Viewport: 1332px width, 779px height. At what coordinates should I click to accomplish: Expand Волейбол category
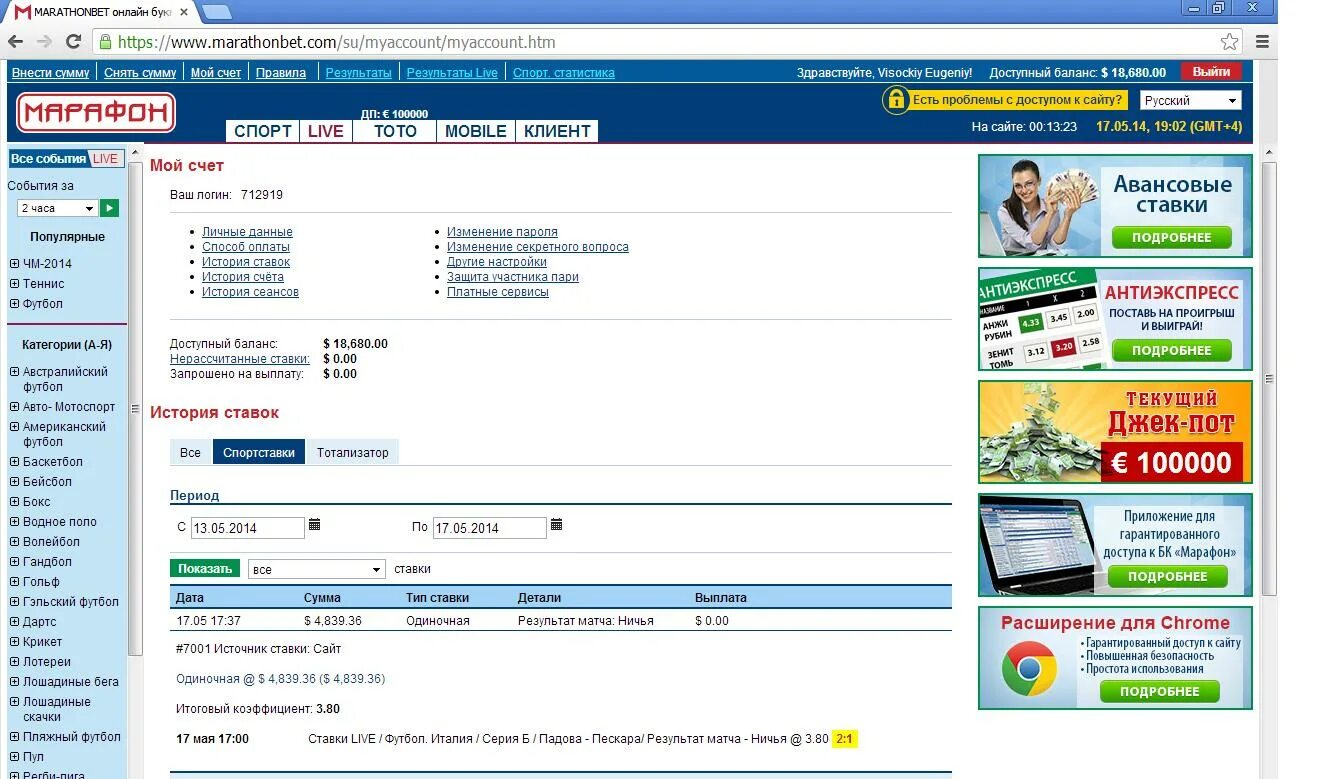(x=15, y=542)
